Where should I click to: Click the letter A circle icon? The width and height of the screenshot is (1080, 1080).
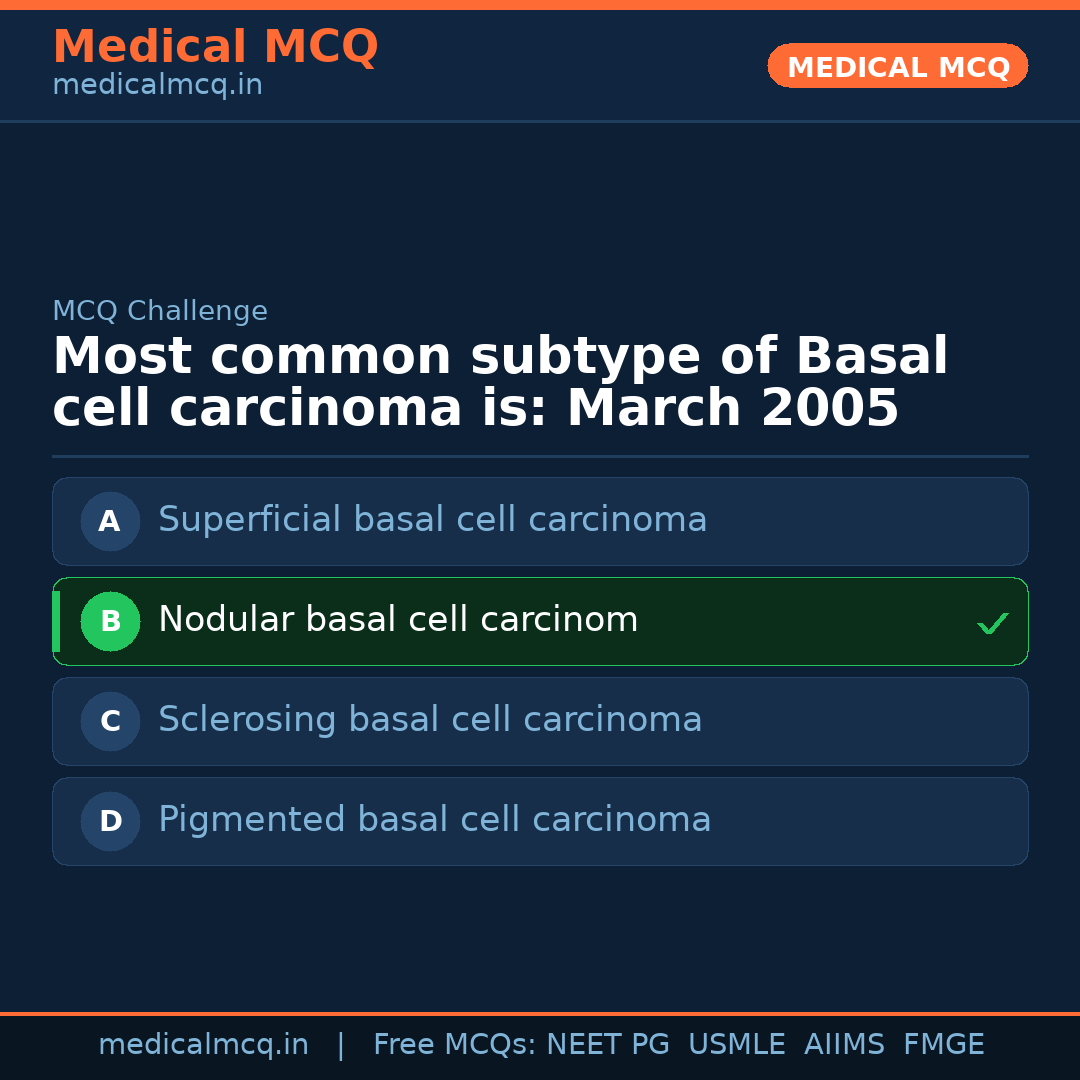click(110, 521)
